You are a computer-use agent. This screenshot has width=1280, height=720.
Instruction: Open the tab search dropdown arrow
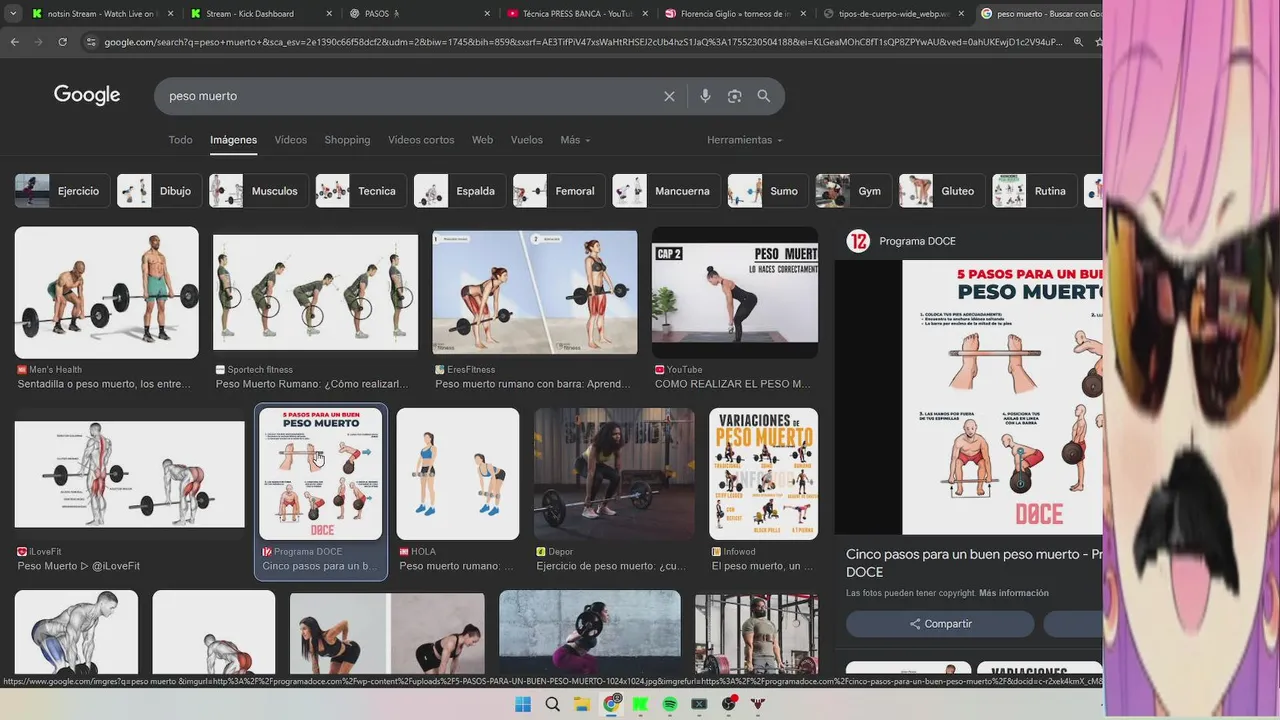coord(13,14)
